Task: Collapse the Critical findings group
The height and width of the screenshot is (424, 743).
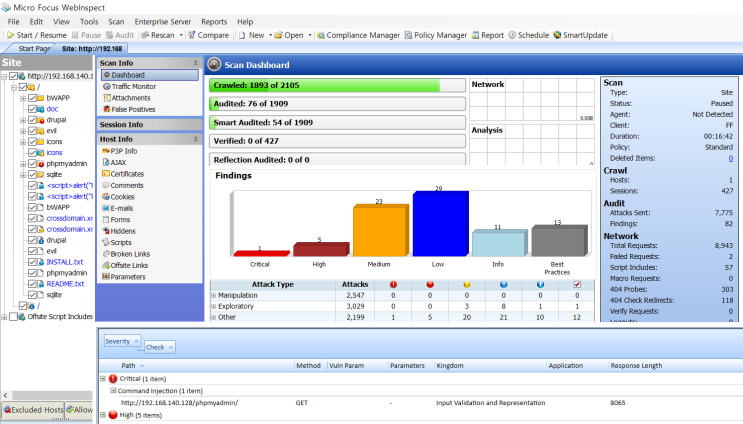Action: [x=103, y=379]
